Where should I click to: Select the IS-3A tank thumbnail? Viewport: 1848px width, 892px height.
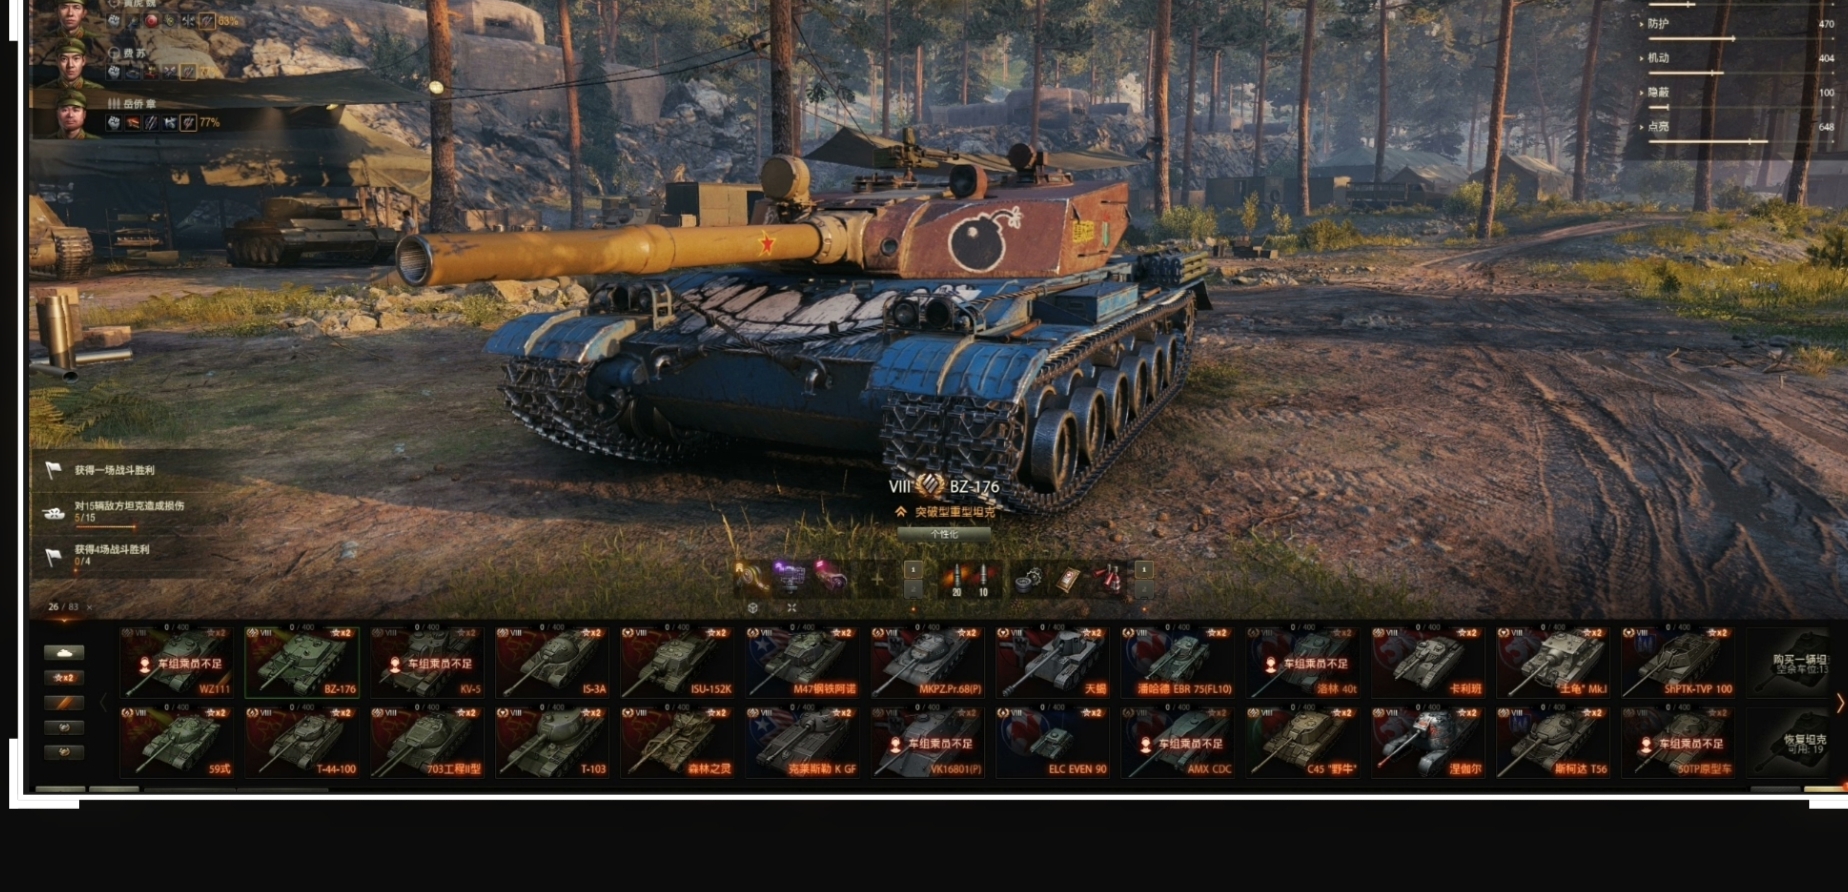(553, 662)
